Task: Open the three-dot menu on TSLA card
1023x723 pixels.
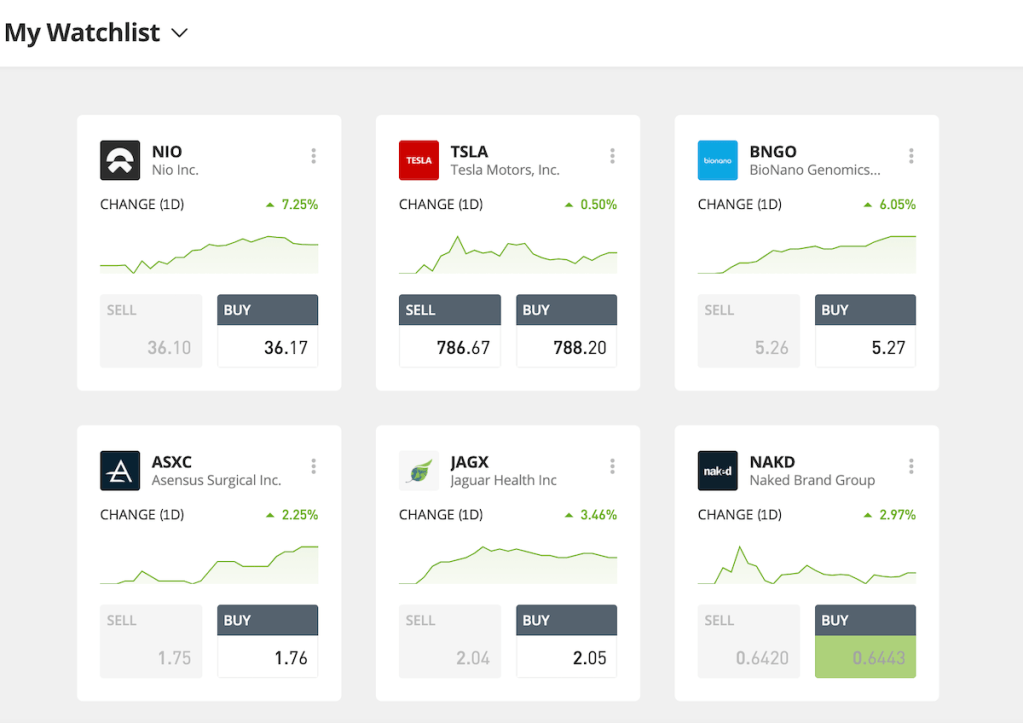Action: [x=612, y=156]
